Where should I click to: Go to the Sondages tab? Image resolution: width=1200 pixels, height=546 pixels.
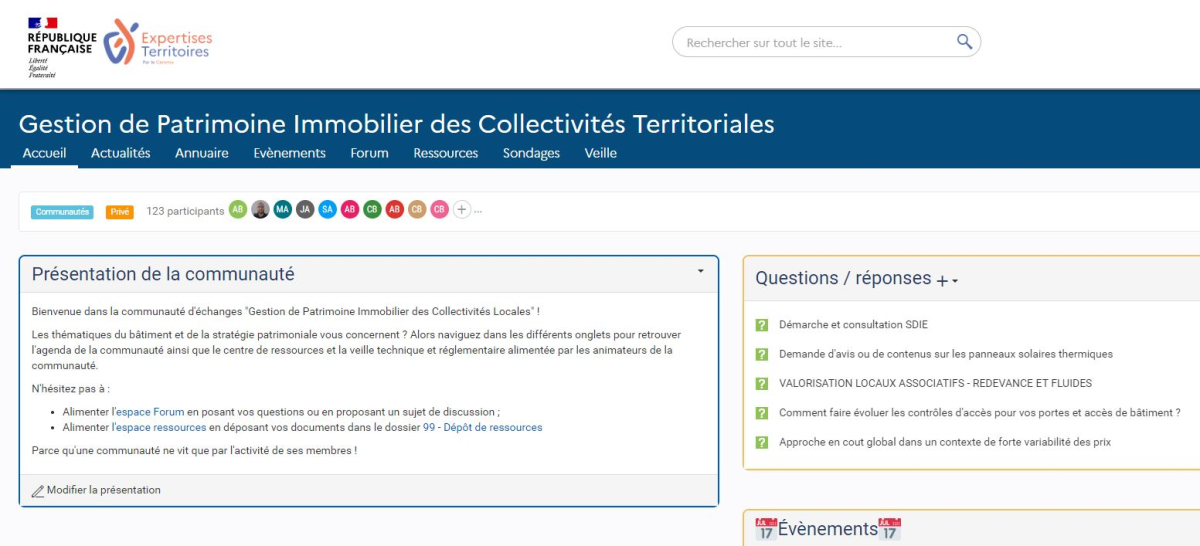point(531,153)
